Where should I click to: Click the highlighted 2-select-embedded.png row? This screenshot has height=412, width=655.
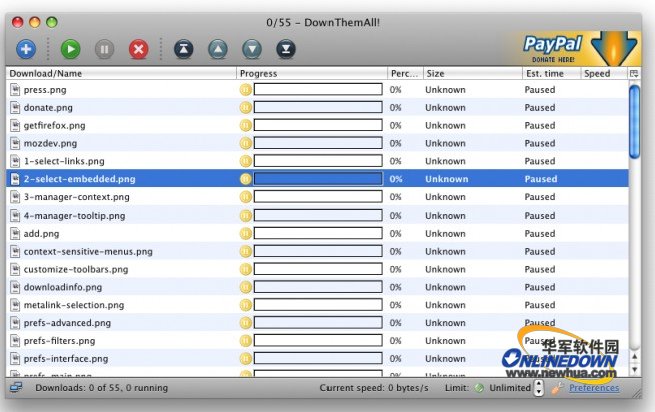(x=317, y=179)
